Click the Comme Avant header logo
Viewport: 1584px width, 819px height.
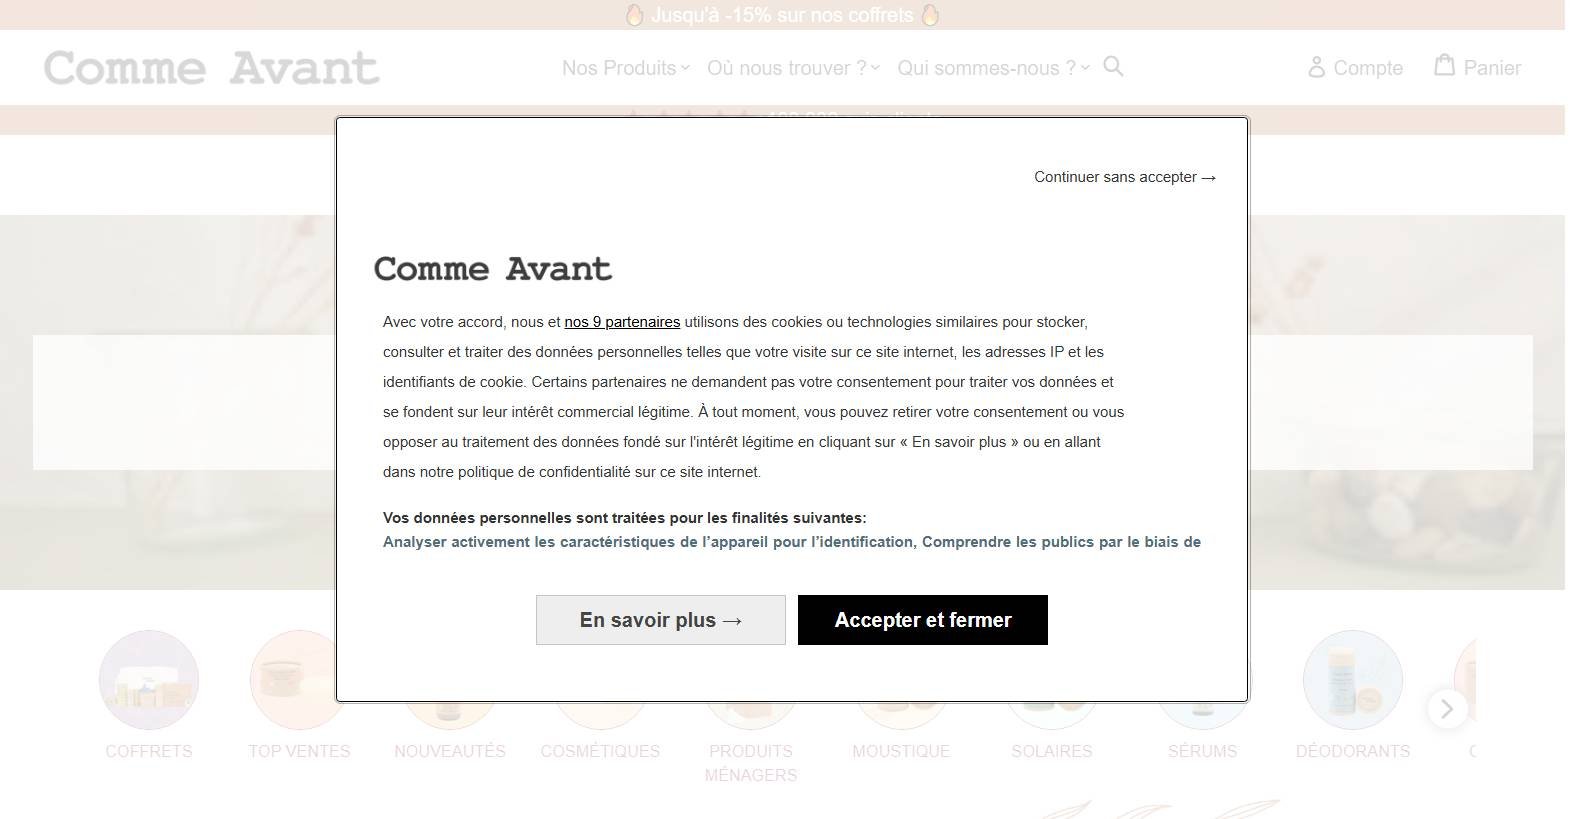[x=212, y=68]
